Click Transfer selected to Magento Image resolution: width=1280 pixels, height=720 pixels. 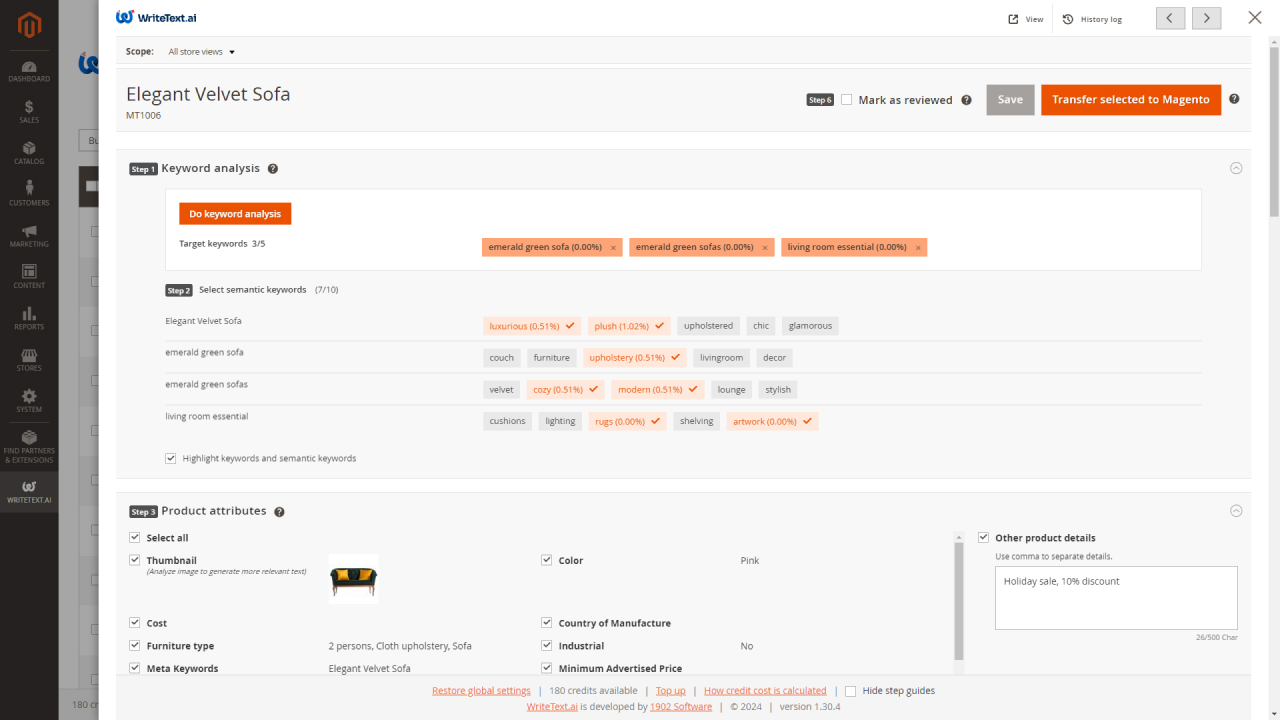tap(1131, 100)
